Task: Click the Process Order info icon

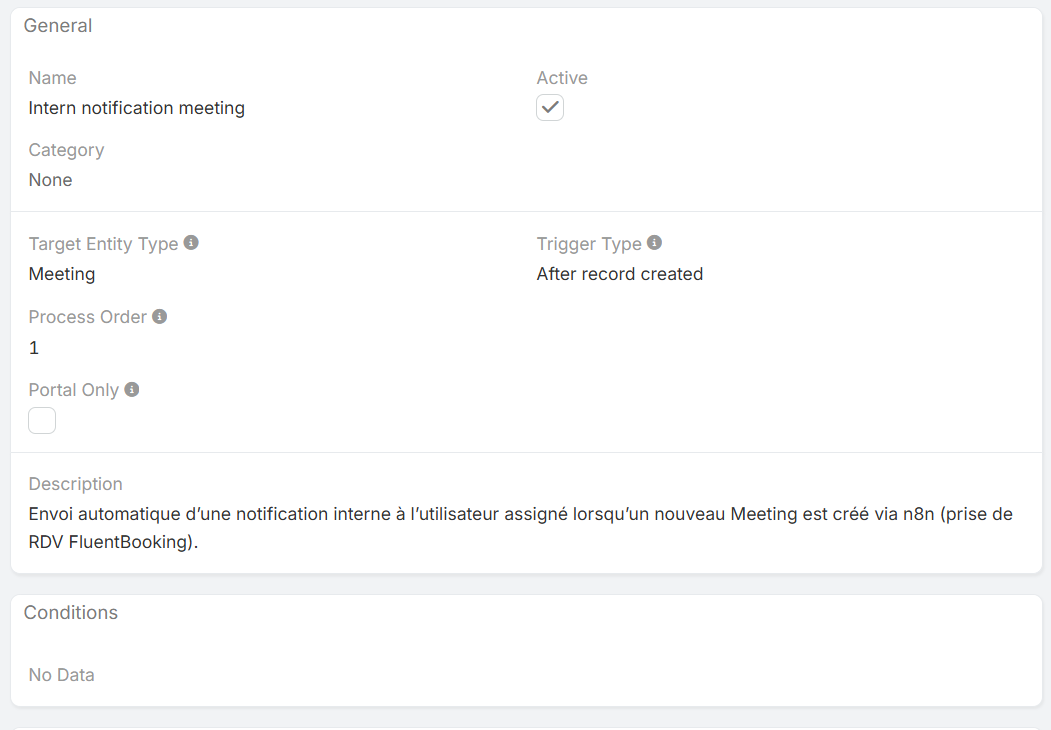Action: click(x=159, y=317)
